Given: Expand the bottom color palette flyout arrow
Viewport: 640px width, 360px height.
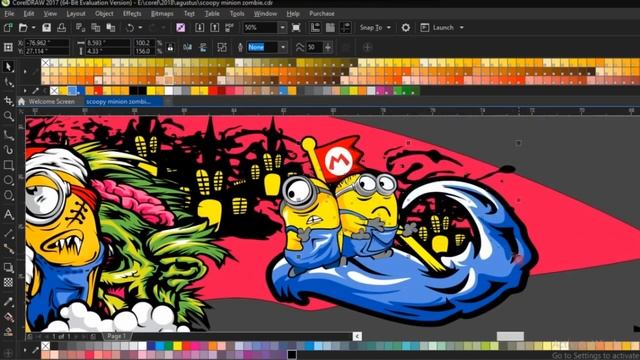Looking at the screenshot, I should click(x=25, y=350).
